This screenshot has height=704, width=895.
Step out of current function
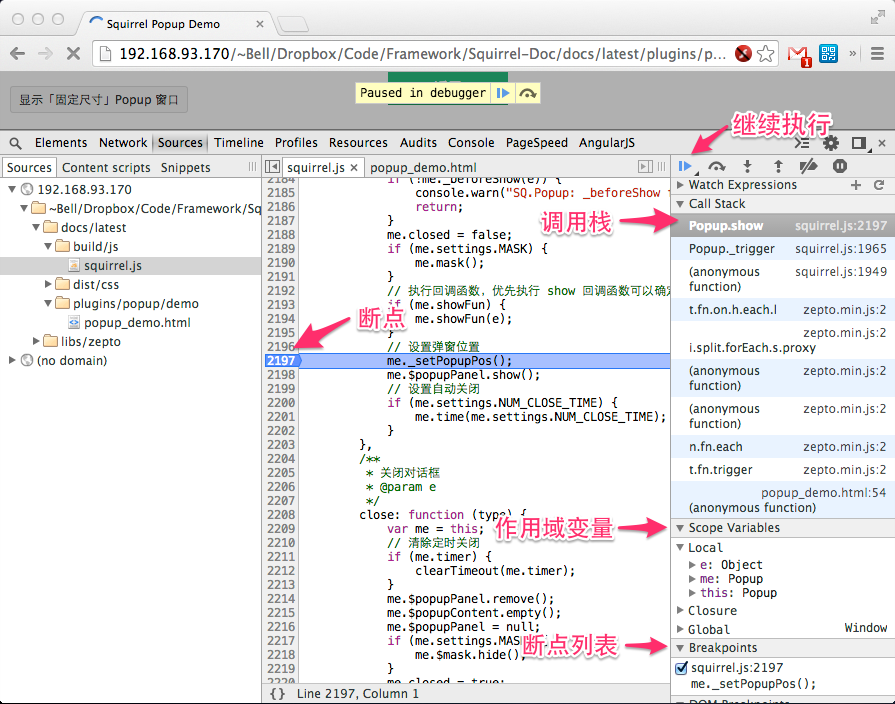click(x=778, y=166)
